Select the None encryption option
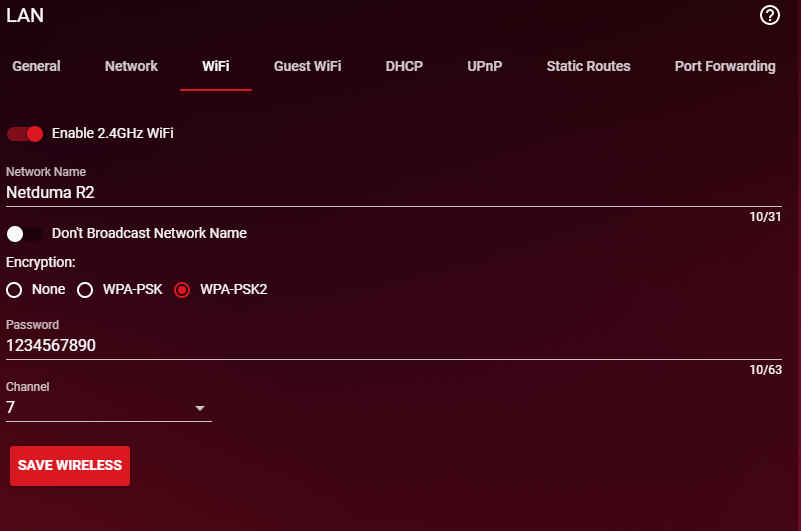Screen dimensions: 801x531 14,290
